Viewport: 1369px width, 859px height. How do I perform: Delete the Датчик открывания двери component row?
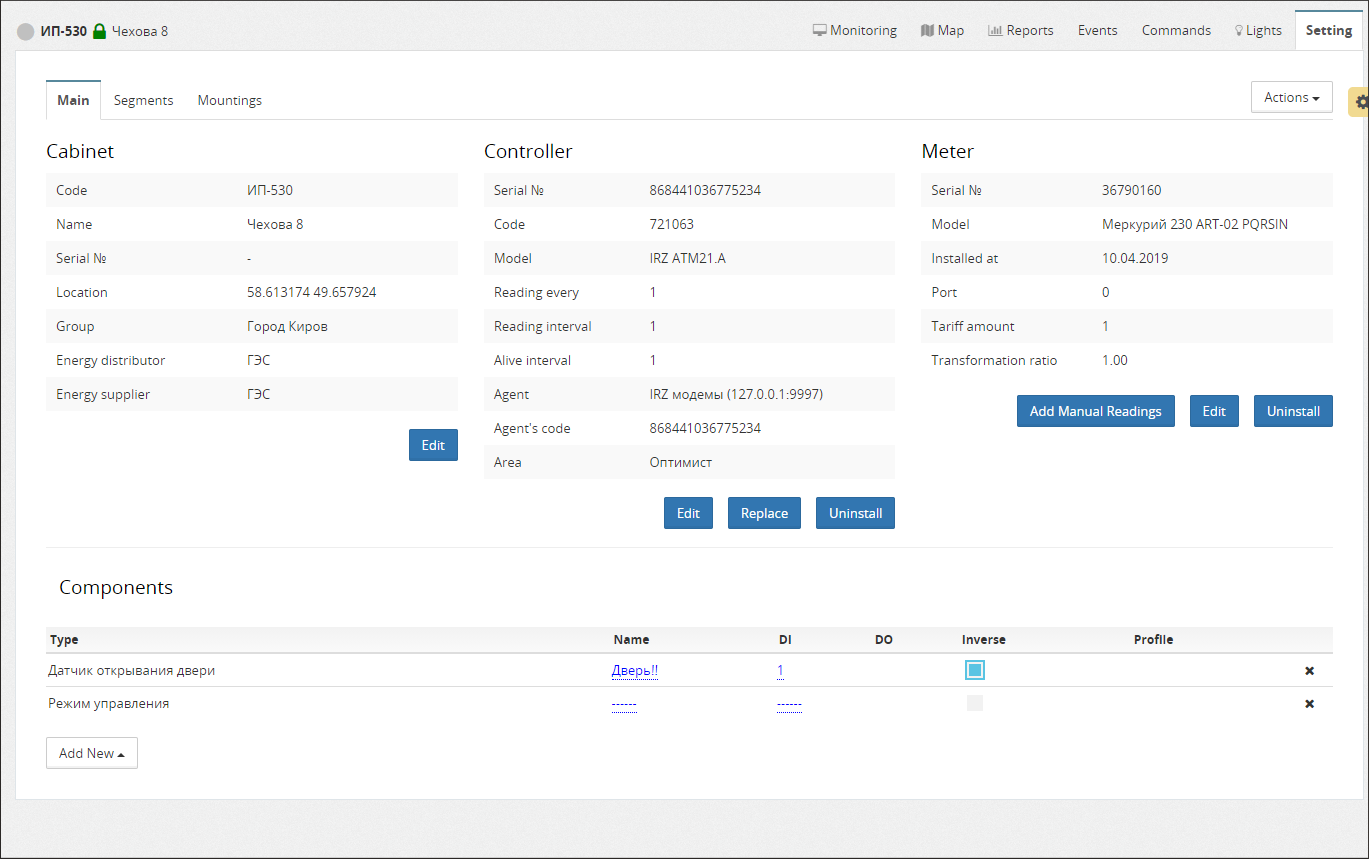pyautogui.click(x=1309, y=671)
